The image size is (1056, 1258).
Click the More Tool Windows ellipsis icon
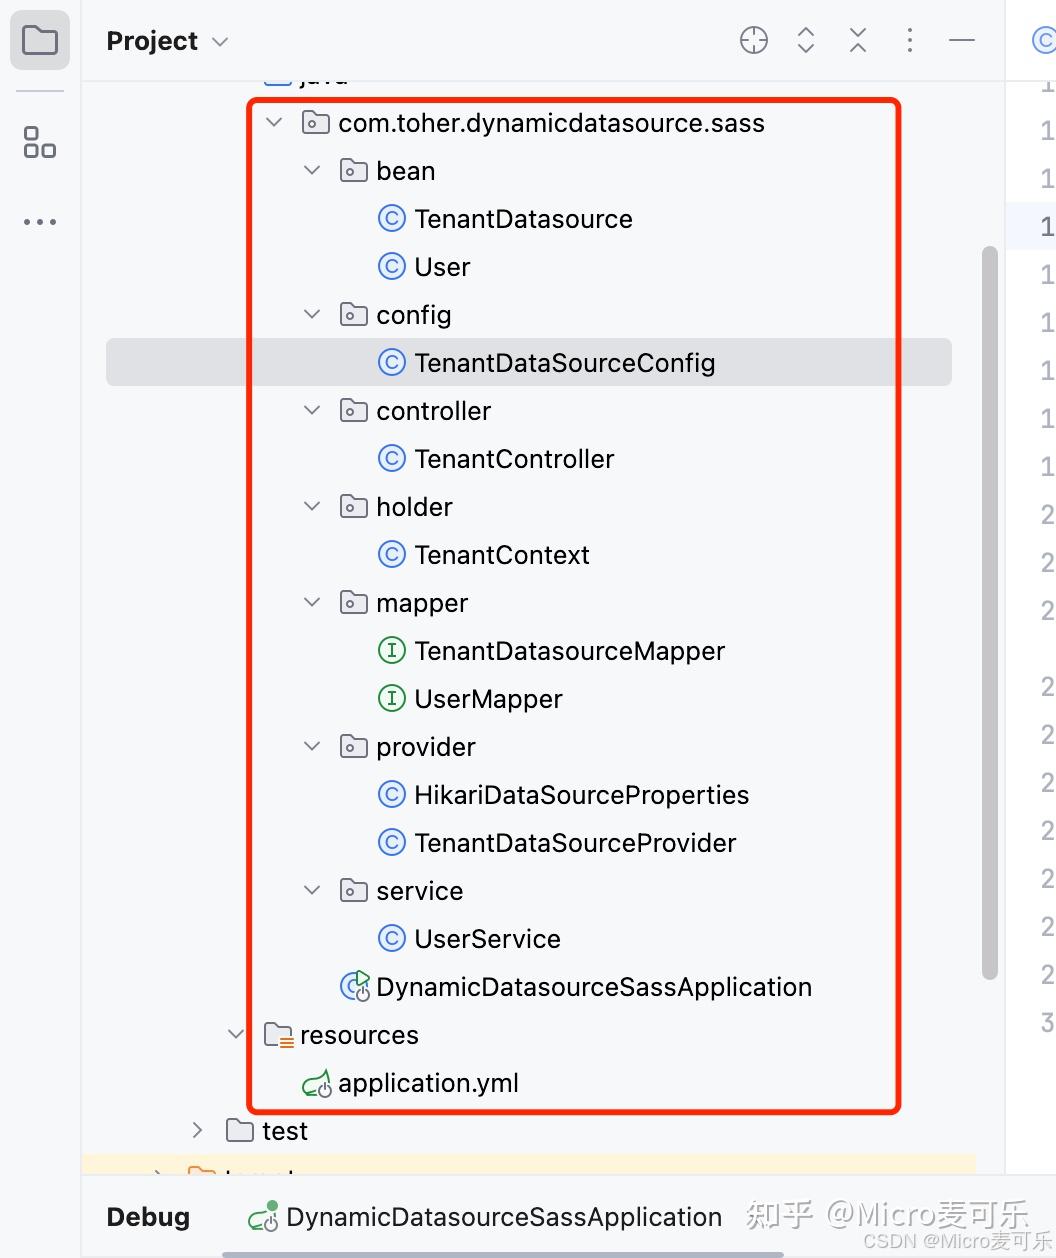pyautogui.click(x=39, y=221)
